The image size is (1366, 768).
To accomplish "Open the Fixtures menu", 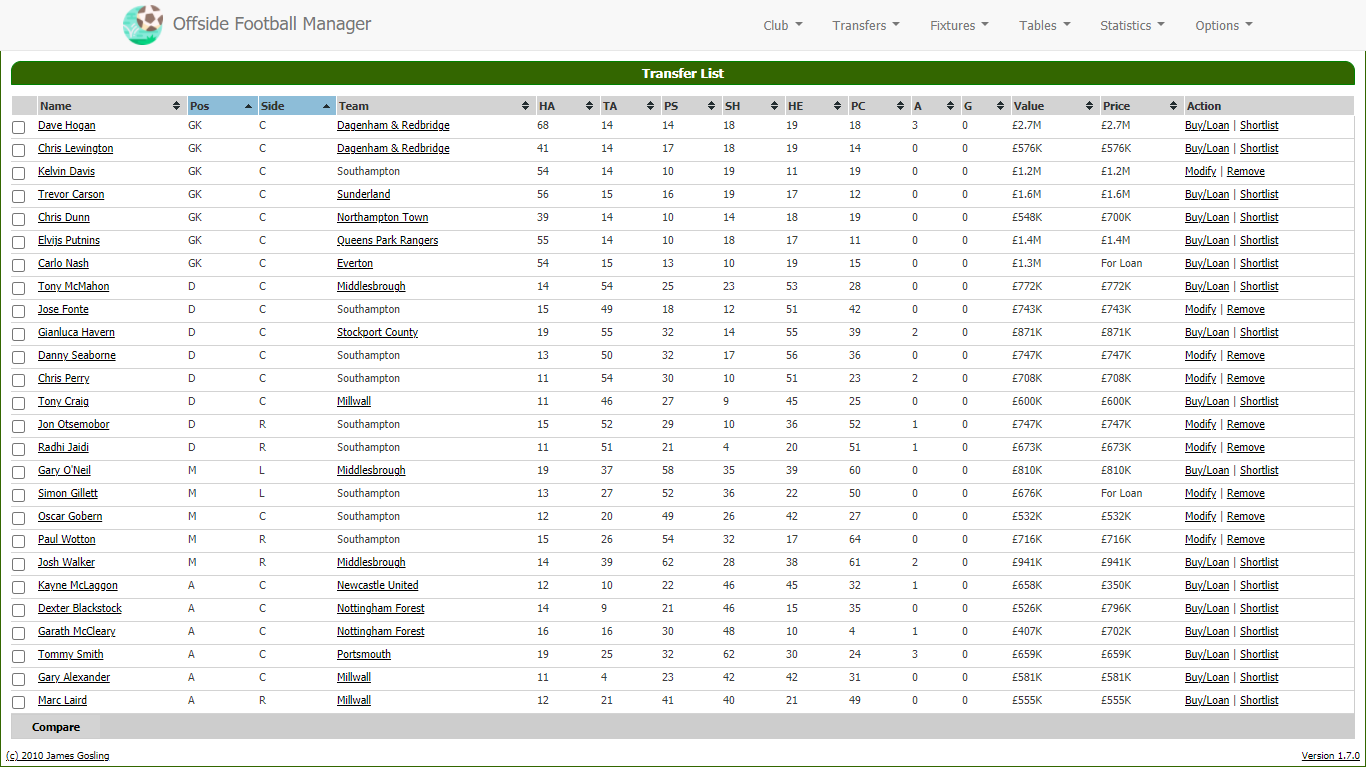I will tap(959, 26).
